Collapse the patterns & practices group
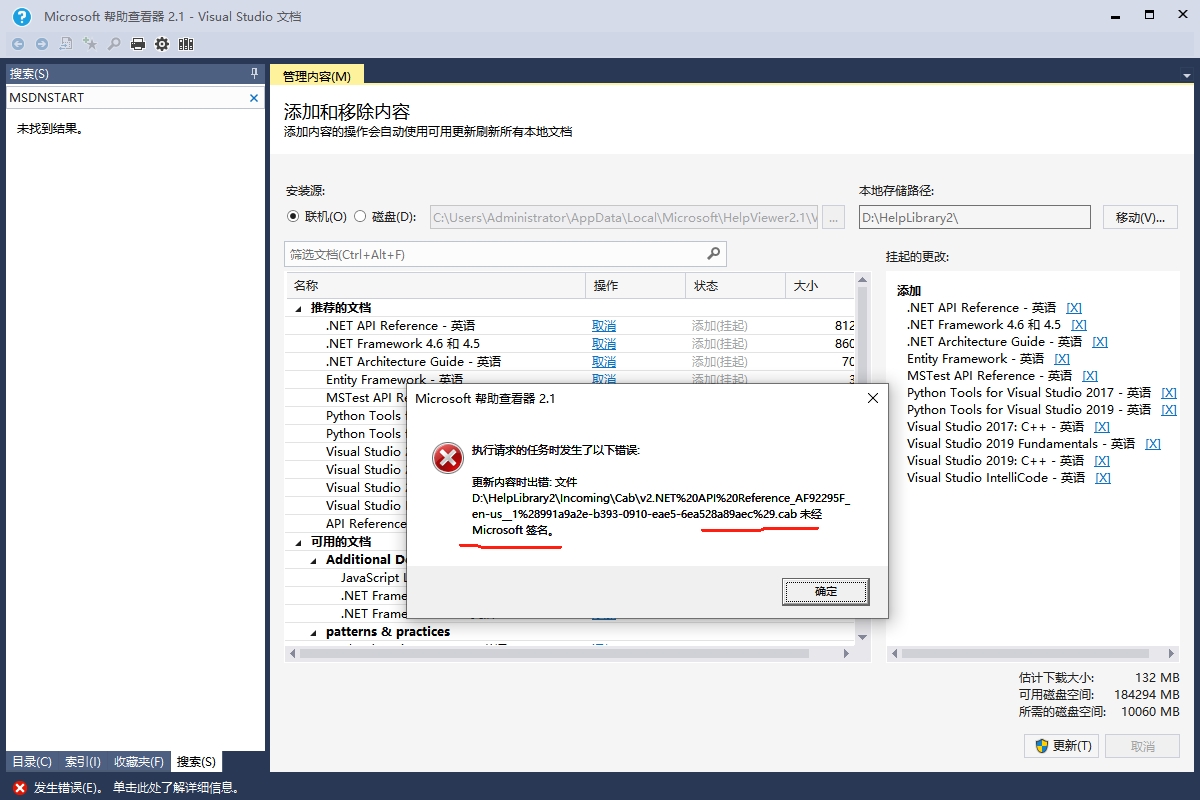Viewport: 1200px width, 800px height. point(313,632)
